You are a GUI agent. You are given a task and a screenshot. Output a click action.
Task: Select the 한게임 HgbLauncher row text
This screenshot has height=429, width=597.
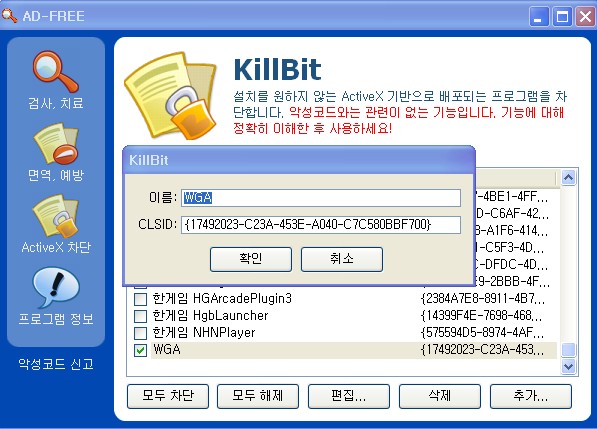pos(210,316)
